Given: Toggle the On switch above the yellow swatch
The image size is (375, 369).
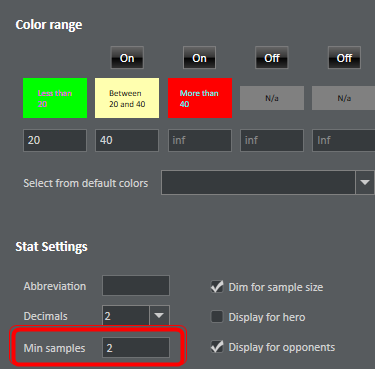Looking at the screenshot, I should click(x=127, y=58).
